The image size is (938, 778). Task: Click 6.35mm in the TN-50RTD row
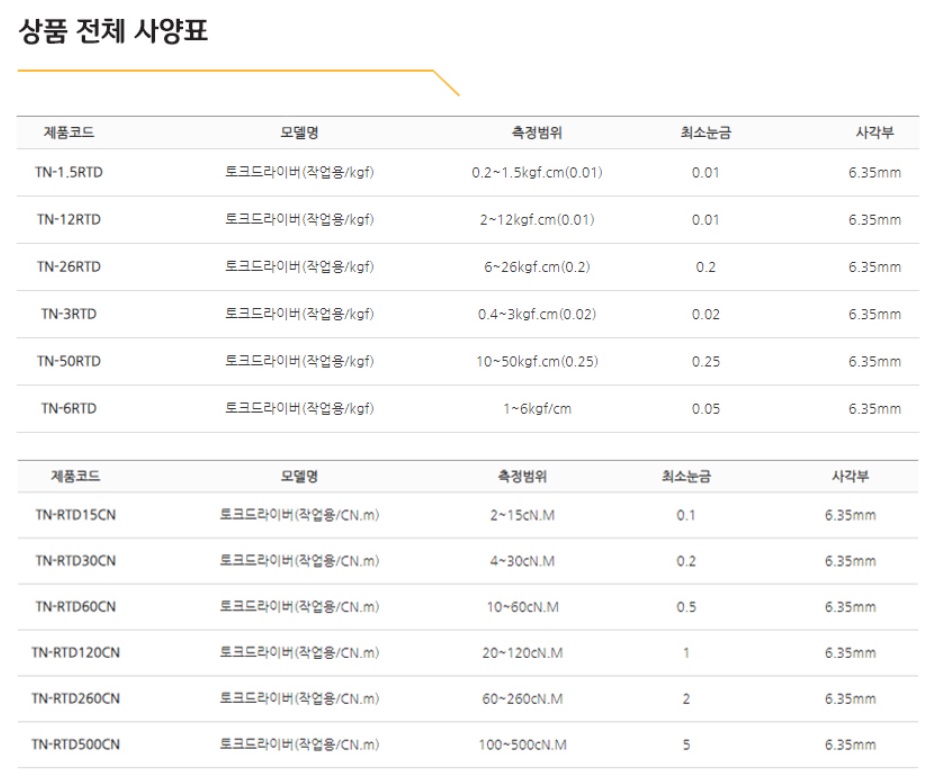pyautogui.click(x=874, y=362)
